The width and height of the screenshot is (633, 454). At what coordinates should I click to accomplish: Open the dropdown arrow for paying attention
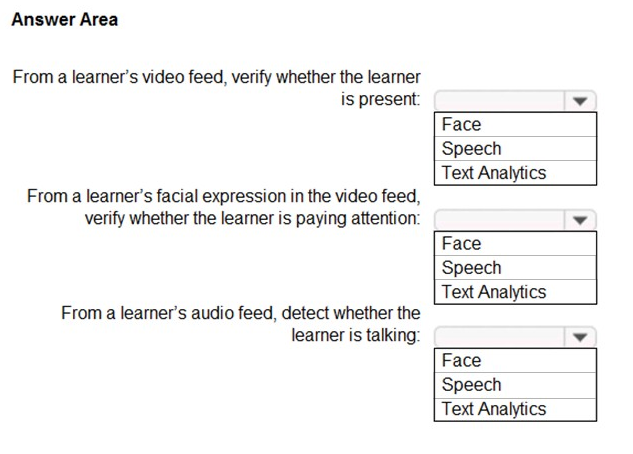pos(580,220)
